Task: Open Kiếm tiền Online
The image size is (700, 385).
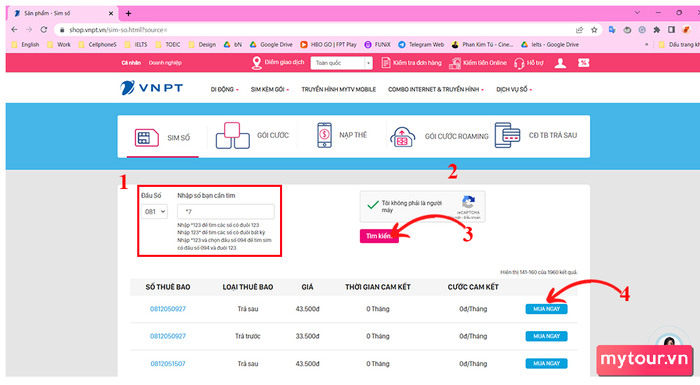Action: (478, 63)
